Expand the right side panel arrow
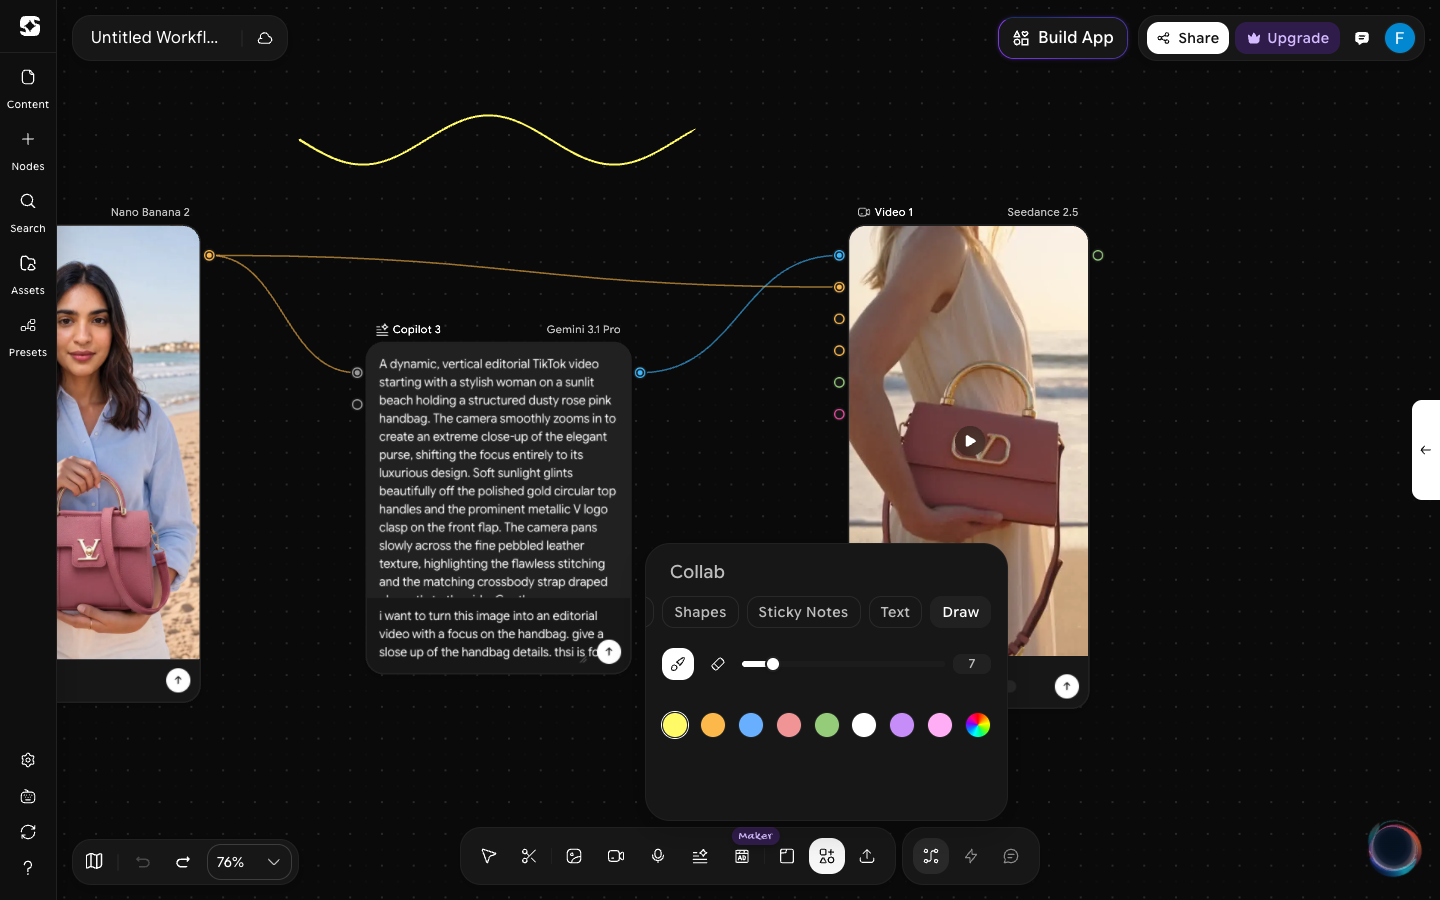Screen dimensions: 1440x900 pyautogui.click(x=1426, y=450)
